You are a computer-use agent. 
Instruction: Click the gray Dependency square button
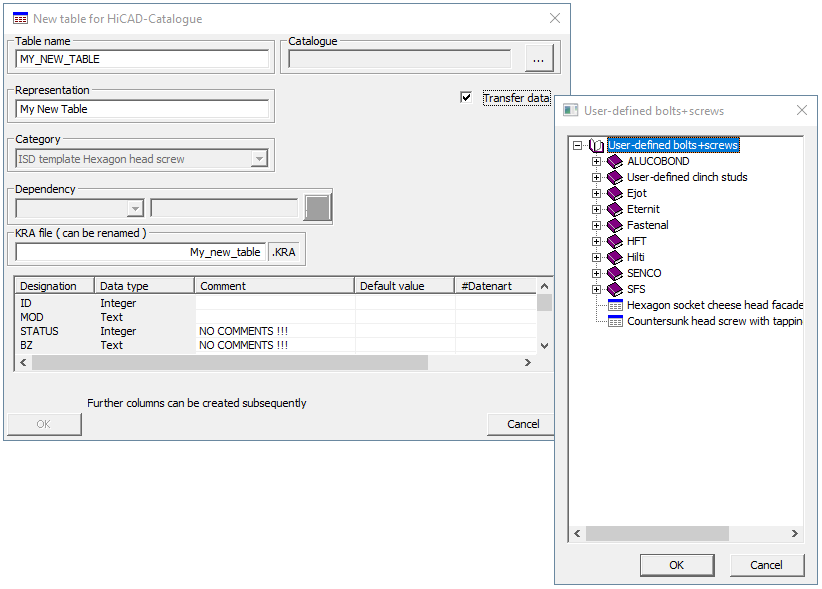[x=317, y=208]
